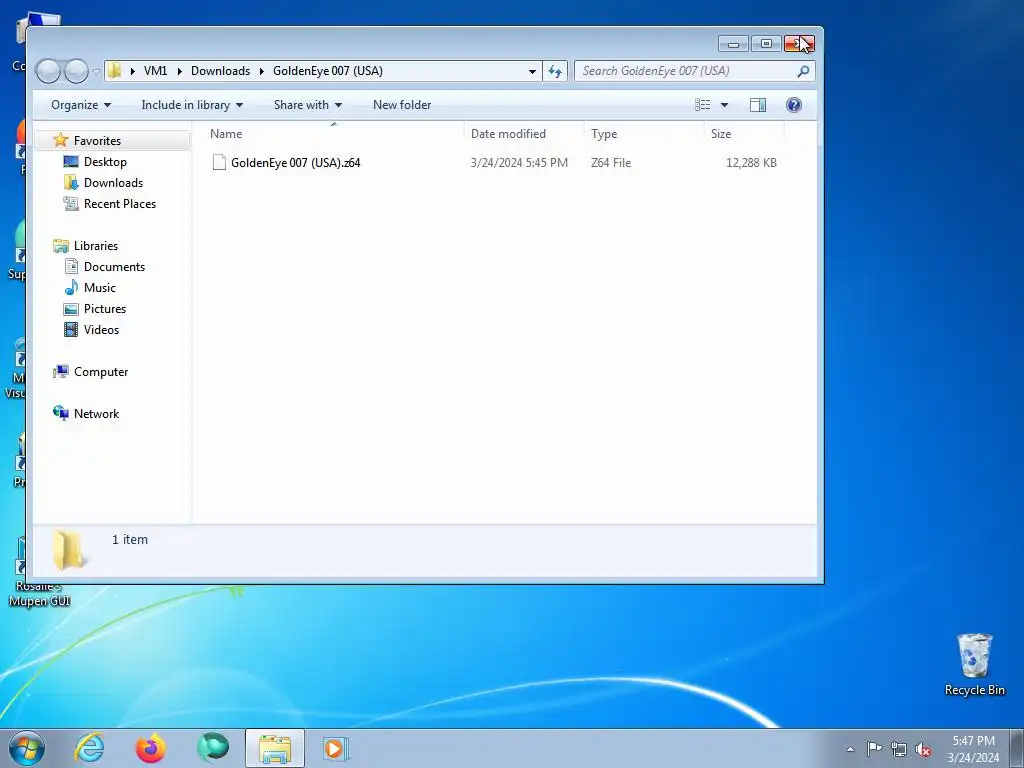Open Recent Places under Favorites
Image resolution: width=1024 pixels, height=768 pixels.
(120, 204)
